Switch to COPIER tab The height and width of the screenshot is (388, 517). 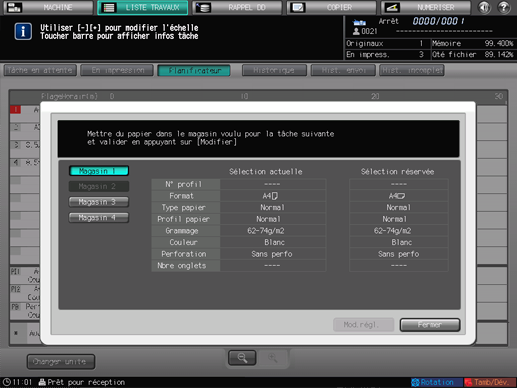332,7
